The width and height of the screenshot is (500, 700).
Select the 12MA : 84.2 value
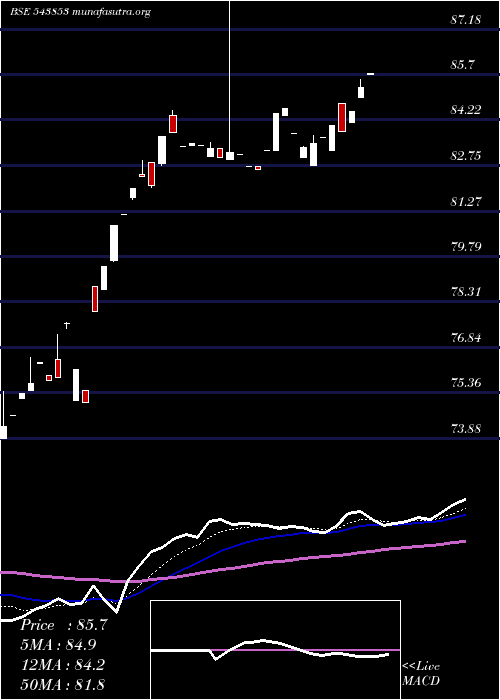(62, 665)
